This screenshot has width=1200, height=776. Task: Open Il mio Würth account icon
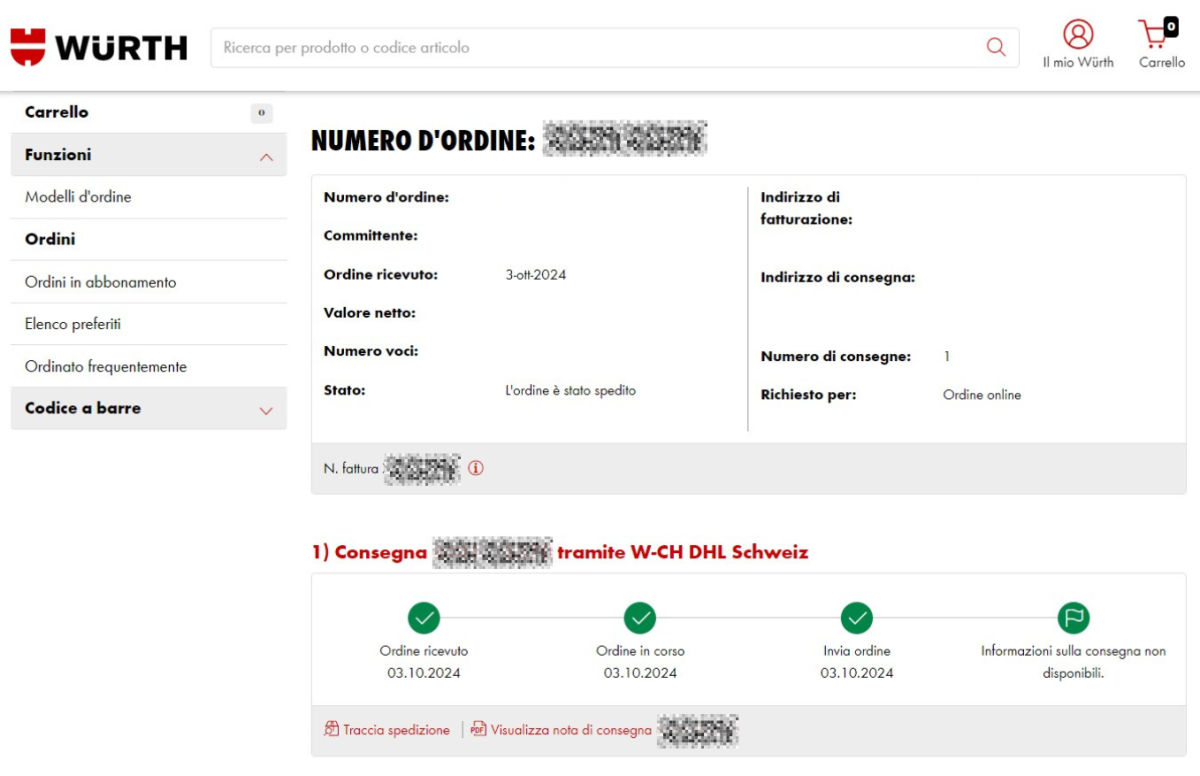click(x=1078, y=34)
